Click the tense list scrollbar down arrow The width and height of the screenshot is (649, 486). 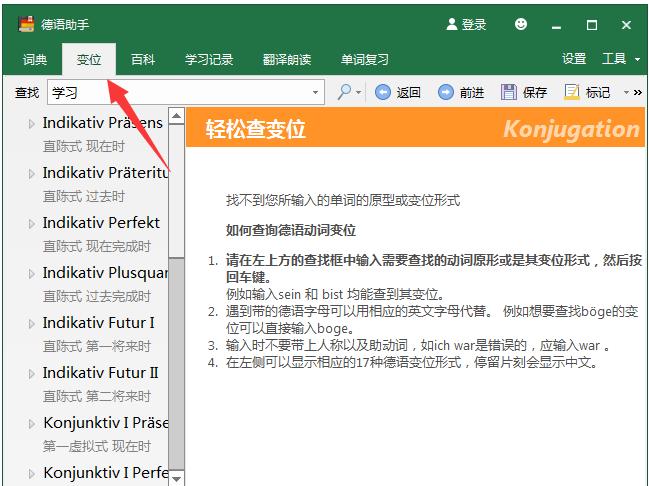(177, 478)
